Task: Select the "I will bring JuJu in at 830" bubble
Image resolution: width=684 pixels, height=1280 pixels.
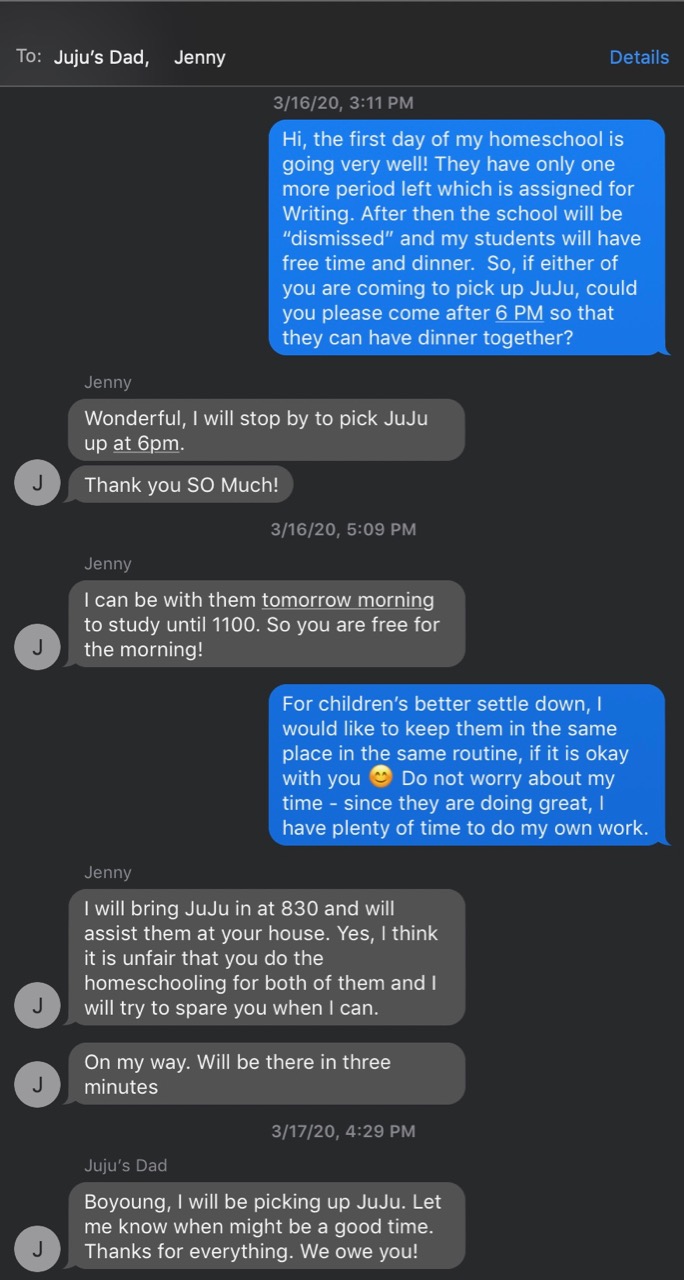Action: 265,957
